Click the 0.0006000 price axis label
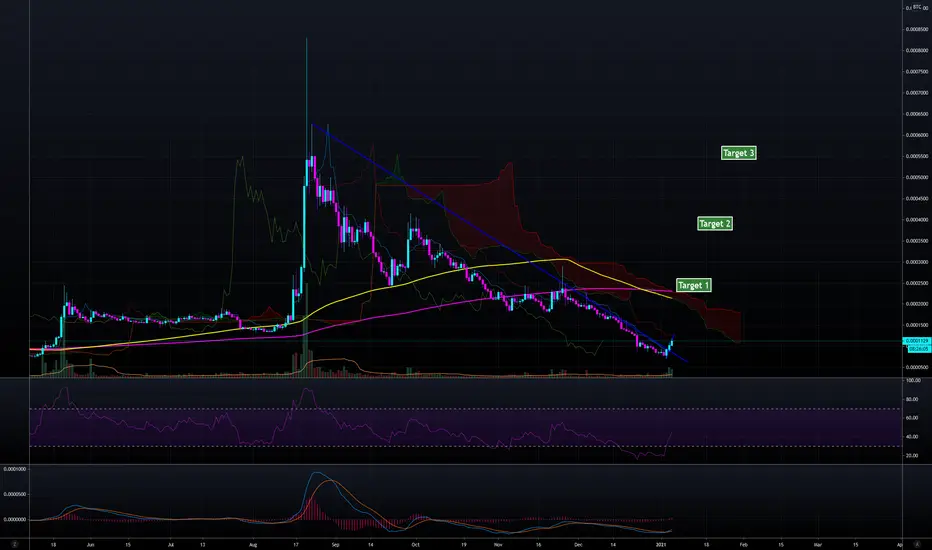Image resolution: width=932 pixels, height=550 pixels. tap(917, 135)
